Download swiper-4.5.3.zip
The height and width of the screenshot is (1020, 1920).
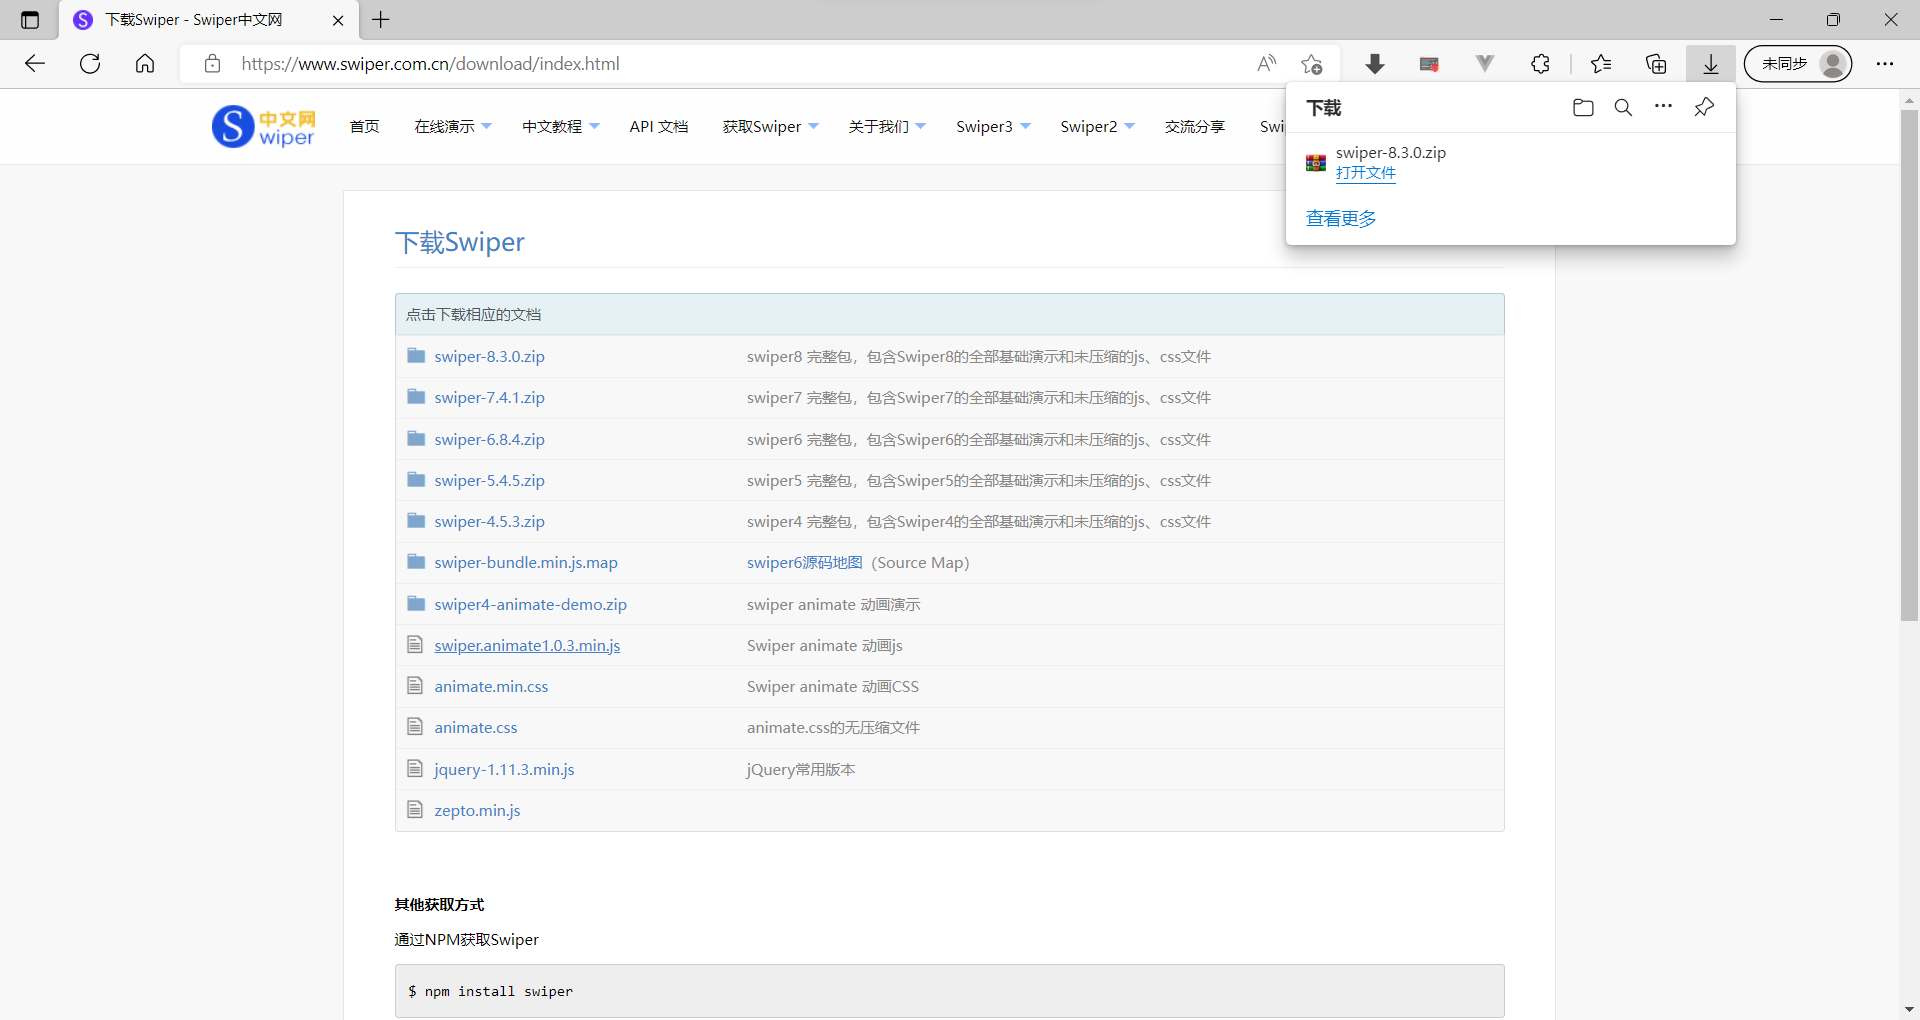tap(489, 522)
